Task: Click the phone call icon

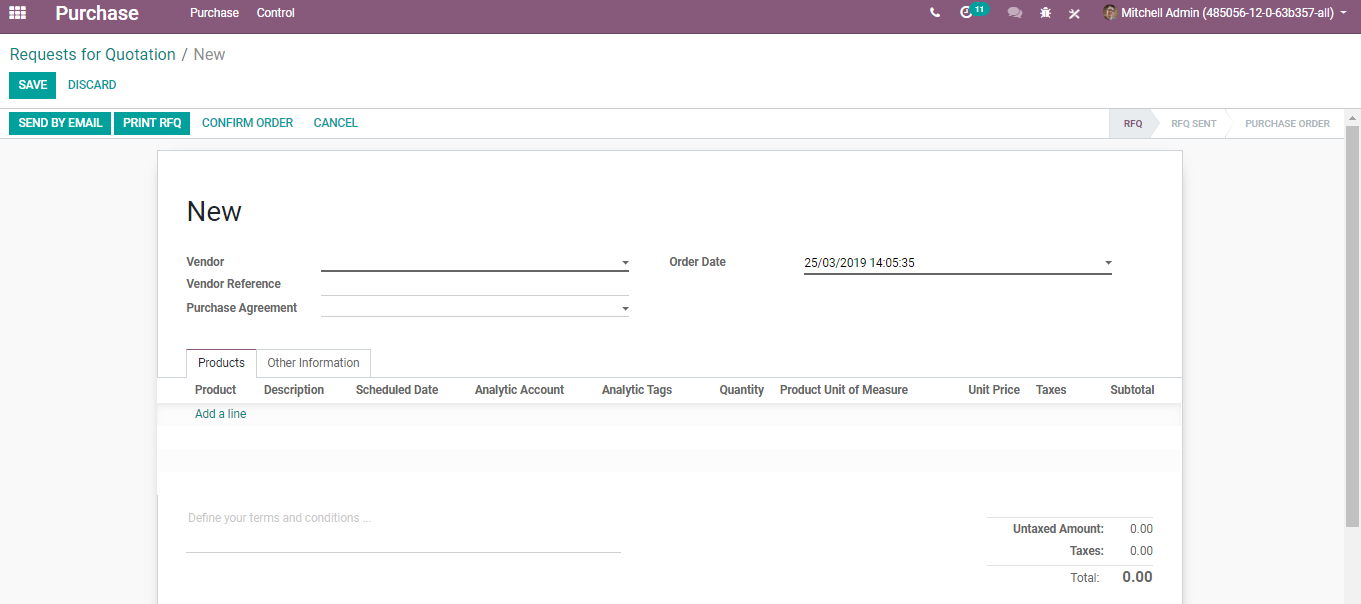Action: pos(935,13)
